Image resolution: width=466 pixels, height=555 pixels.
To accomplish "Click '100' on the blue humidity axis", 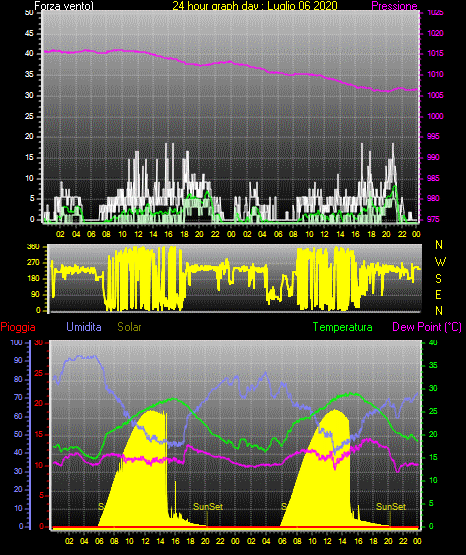I will coord(16,342).
